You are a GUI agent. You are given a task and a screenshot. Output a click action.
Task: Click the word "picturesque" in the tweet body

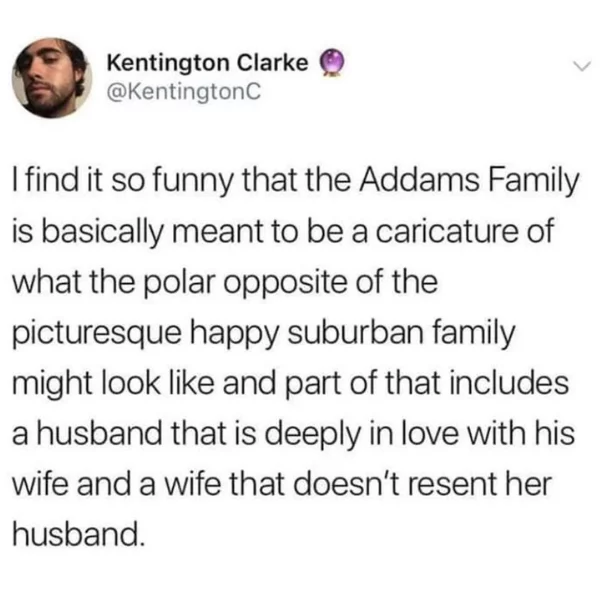[97, 334]
